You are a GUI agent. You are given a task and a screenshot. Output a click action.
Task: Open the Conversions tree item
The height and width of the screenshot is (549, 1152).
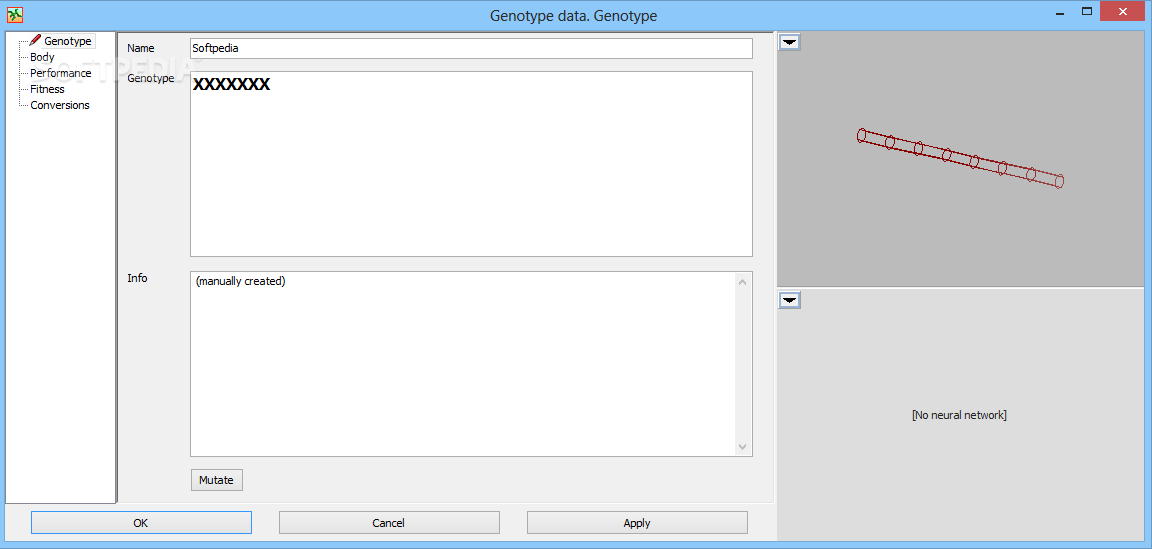(x=60, y=105)
